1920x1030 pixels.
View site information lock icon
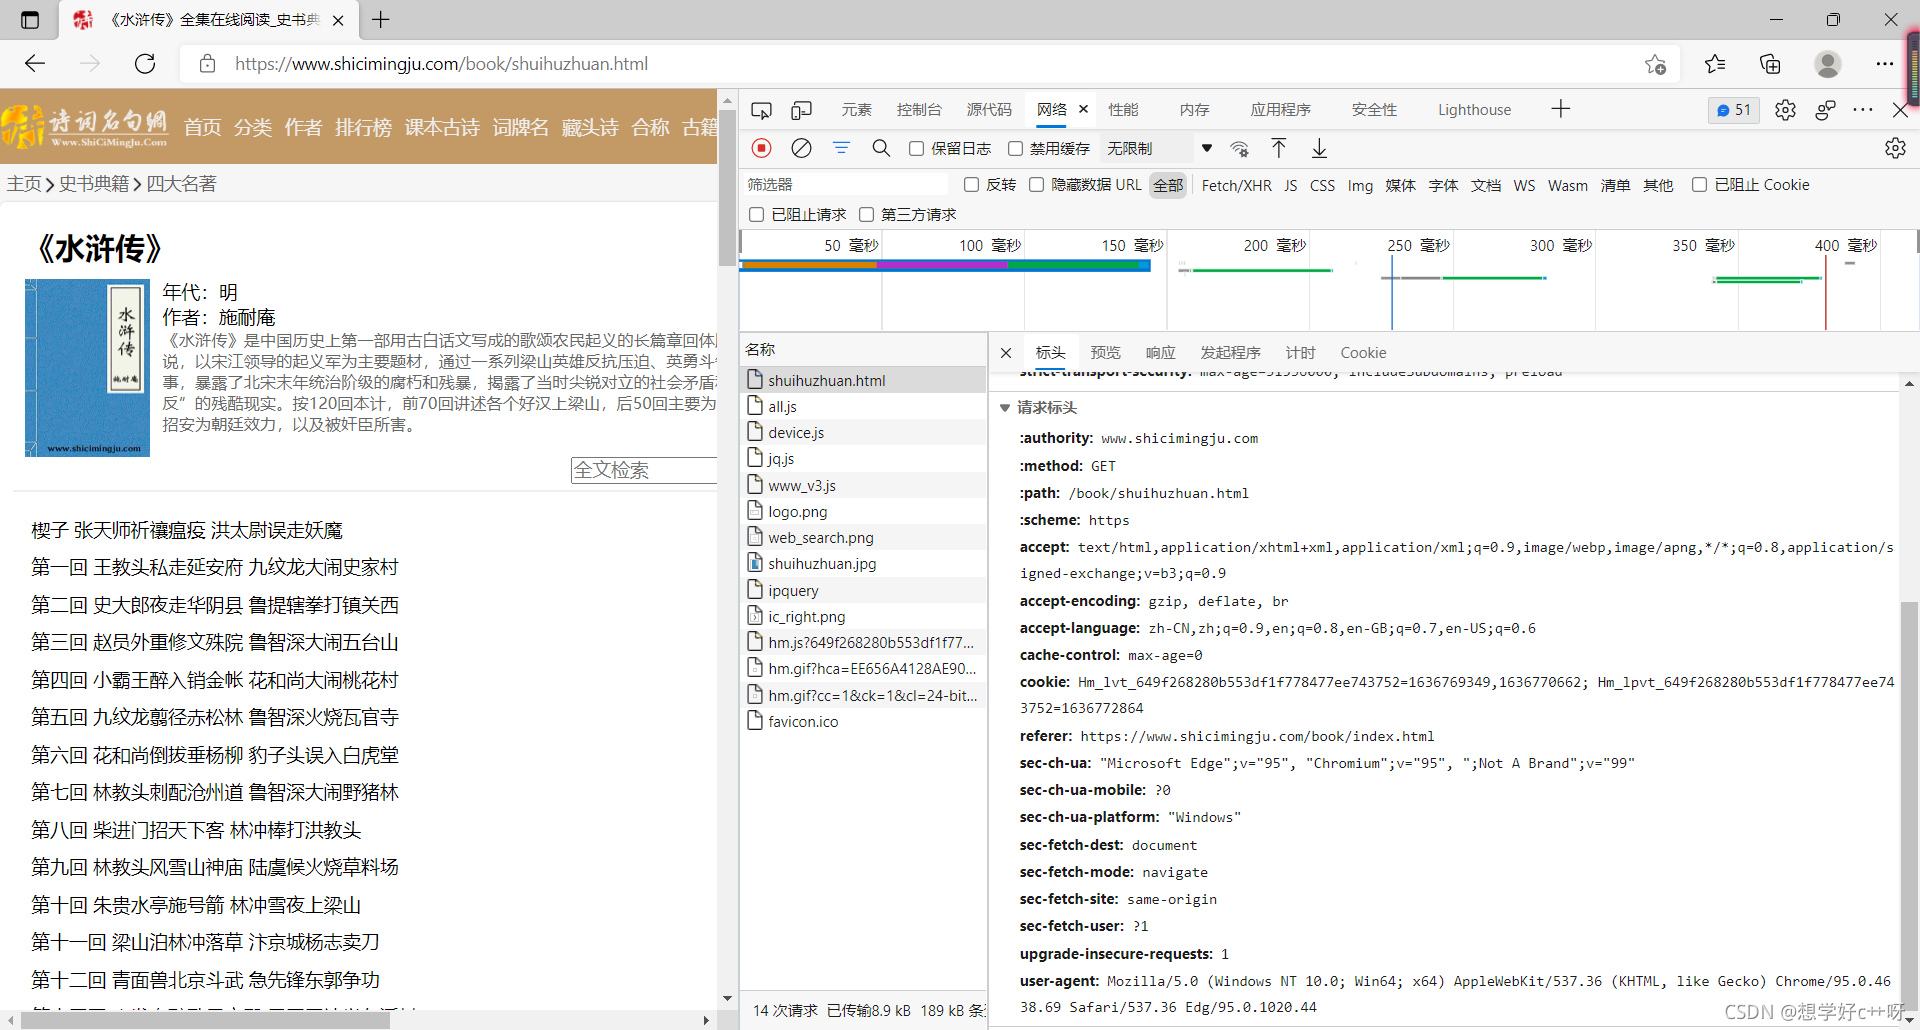(207, 64)
